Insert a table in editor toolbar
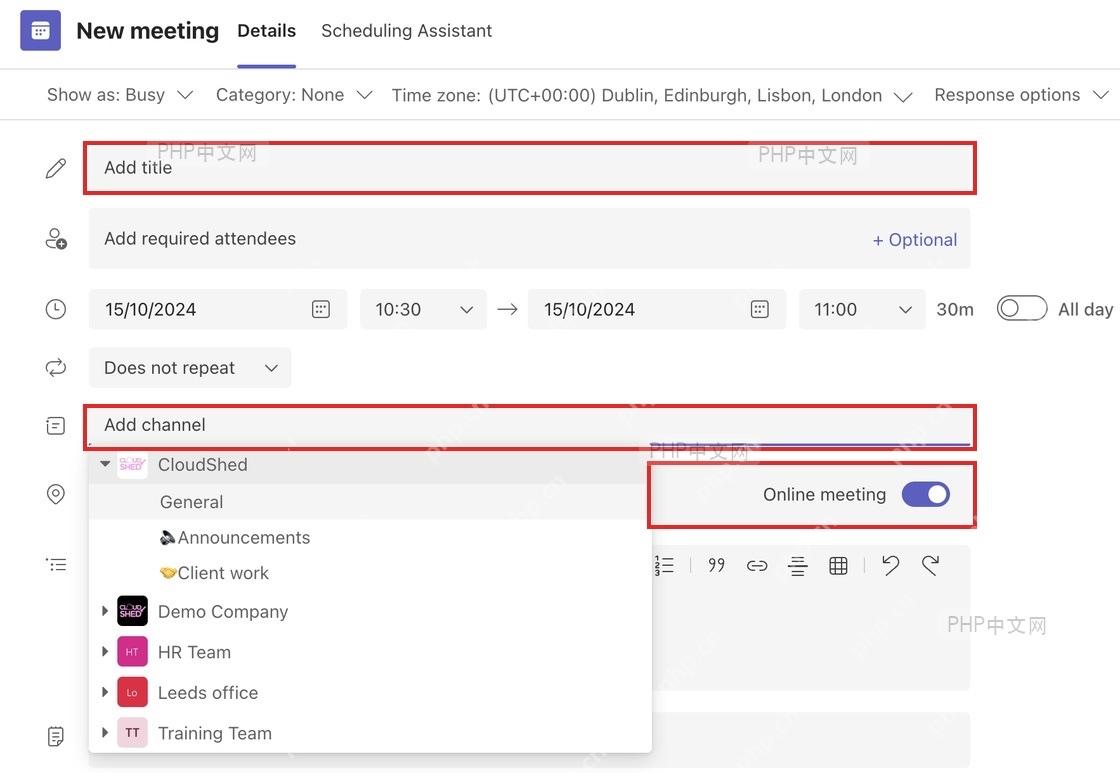This screenshot has height=773, width=1120. point(838,566)
